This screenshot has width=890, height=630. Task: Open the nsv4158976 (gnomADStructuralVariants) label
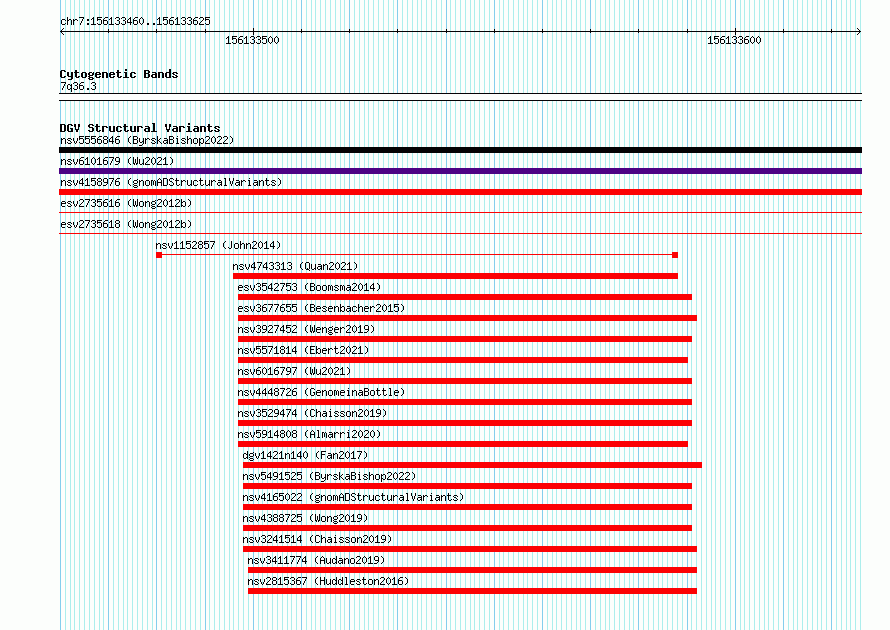click(171, 182)
